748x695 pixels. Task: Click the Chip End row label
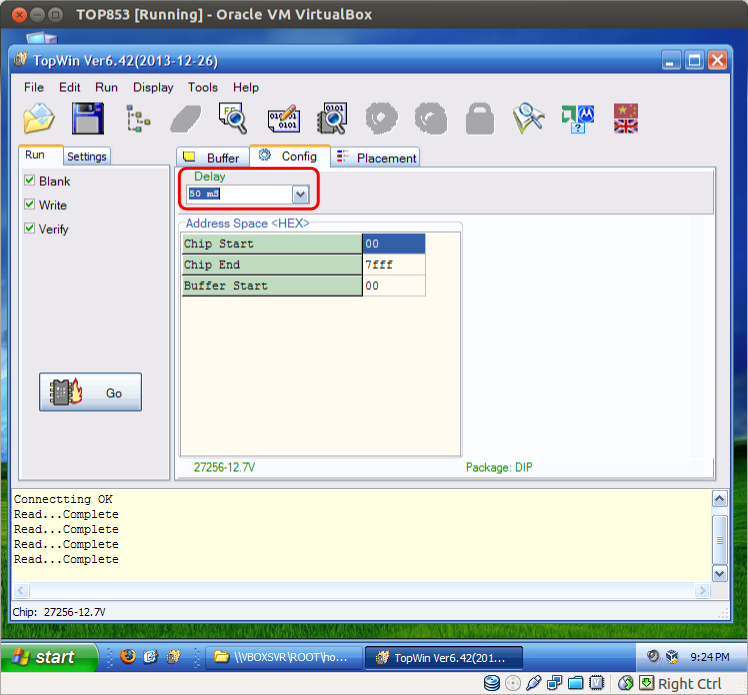pos(272,265)
